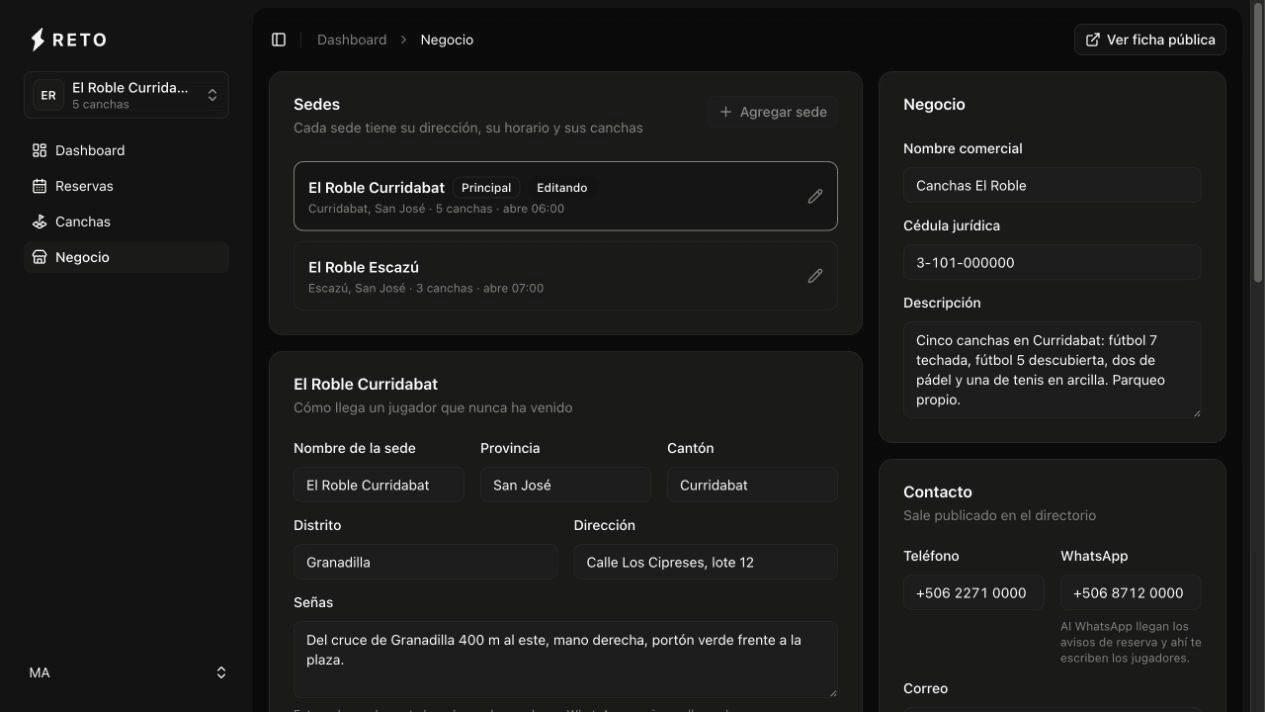Open Reservas in the sidebar
Image resolution: width=1265 pixels, height=712 pixels.
126,186
